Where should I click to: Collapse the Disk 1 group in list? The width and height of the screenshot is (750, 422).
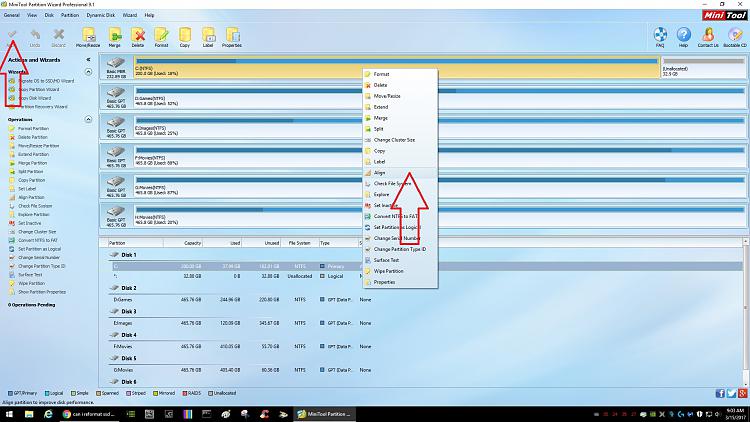(x=114, y=255)
